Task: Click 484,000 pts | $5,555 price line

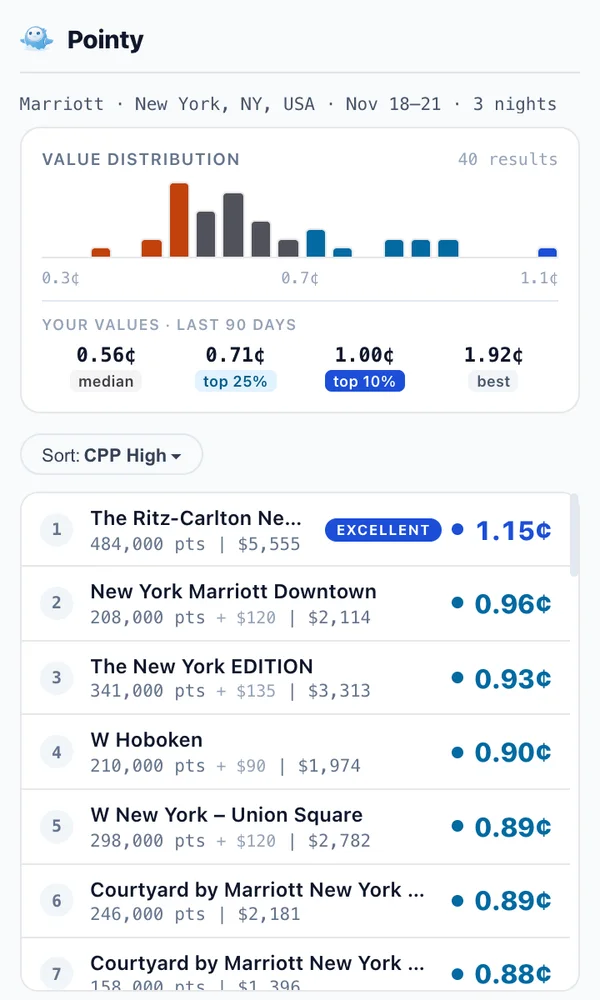Action: click(195, 545)
